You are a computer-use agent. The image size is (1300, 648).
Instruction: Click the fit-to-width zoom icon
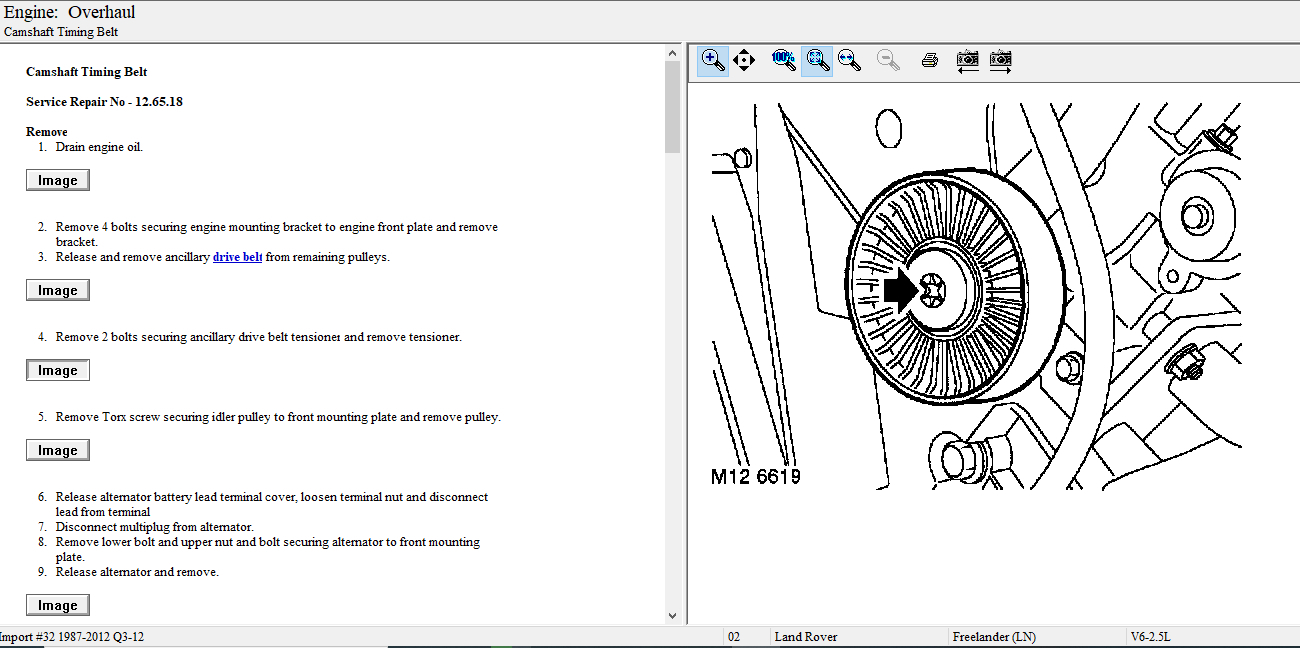pyautogui.click(x=849, y=60)
